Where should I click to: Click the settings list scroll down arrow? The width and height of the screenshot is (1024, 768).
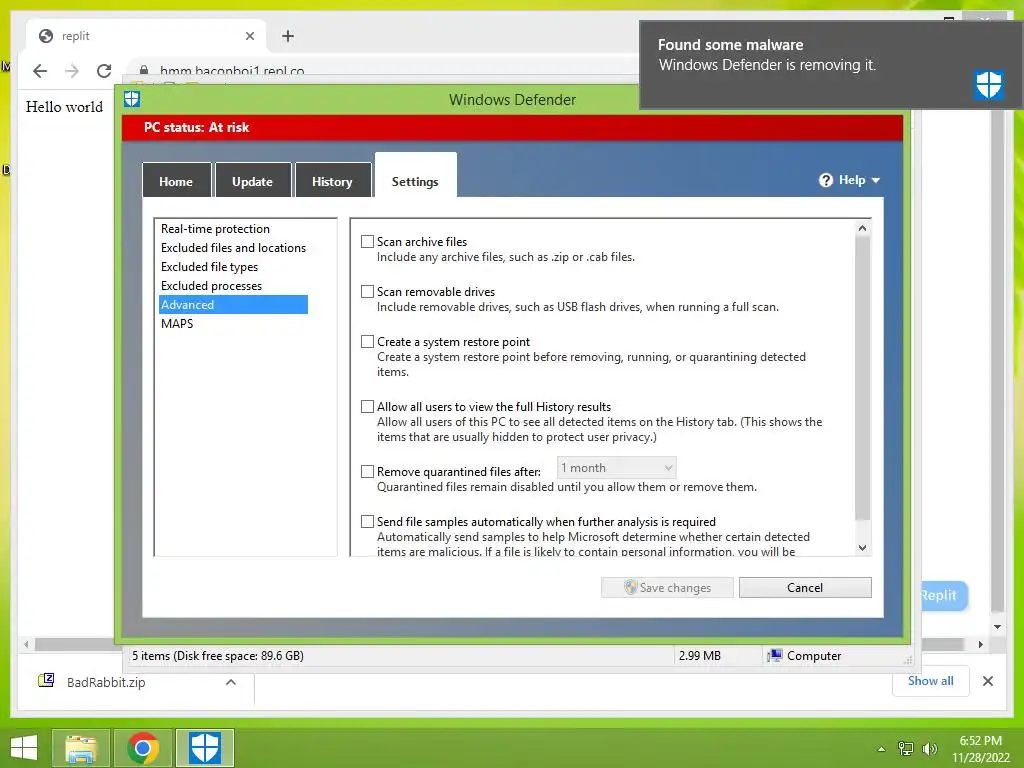click(x=862, y=547)
